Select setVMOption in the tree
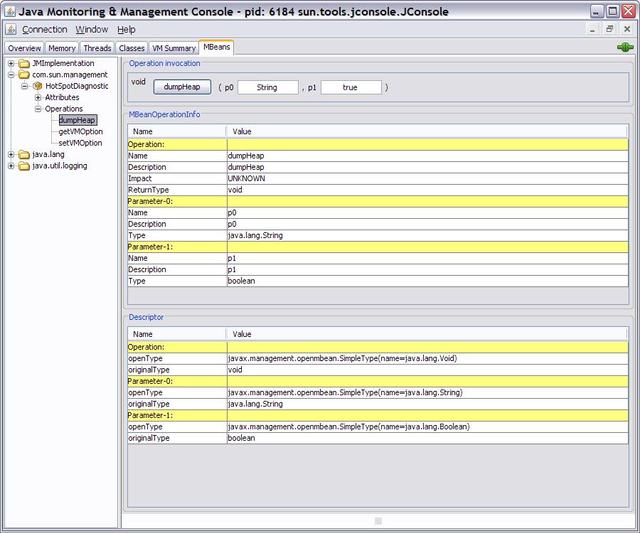 (x=80, y=143)
